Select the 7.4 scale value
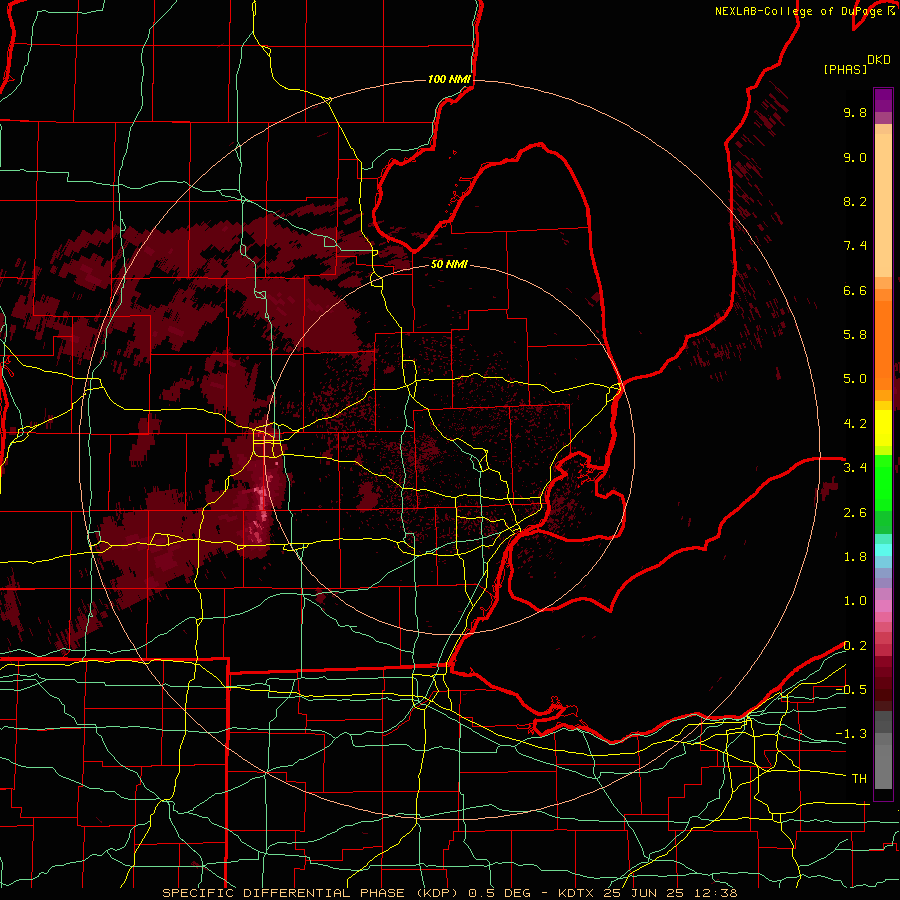Screen dimensions: 900x900 tap(855, 246)
